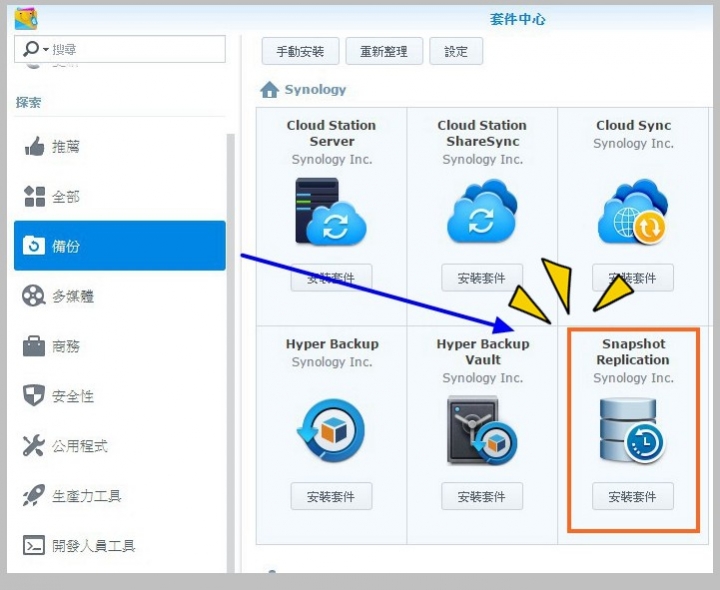Select the 公用程式 wrench icon
The width and height of the screenshot is (720, 590).
(34, 445)
